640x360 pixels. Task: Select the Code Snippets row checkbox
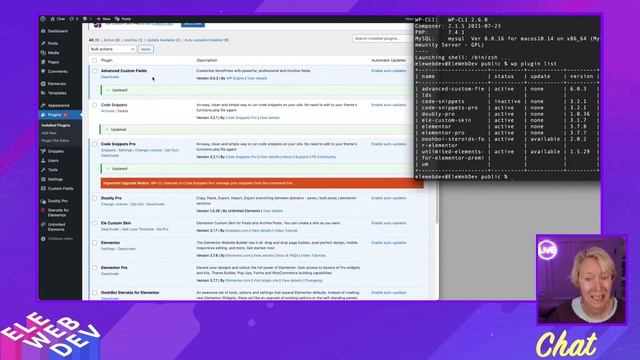pyautogui.click(x=95, y=105)
